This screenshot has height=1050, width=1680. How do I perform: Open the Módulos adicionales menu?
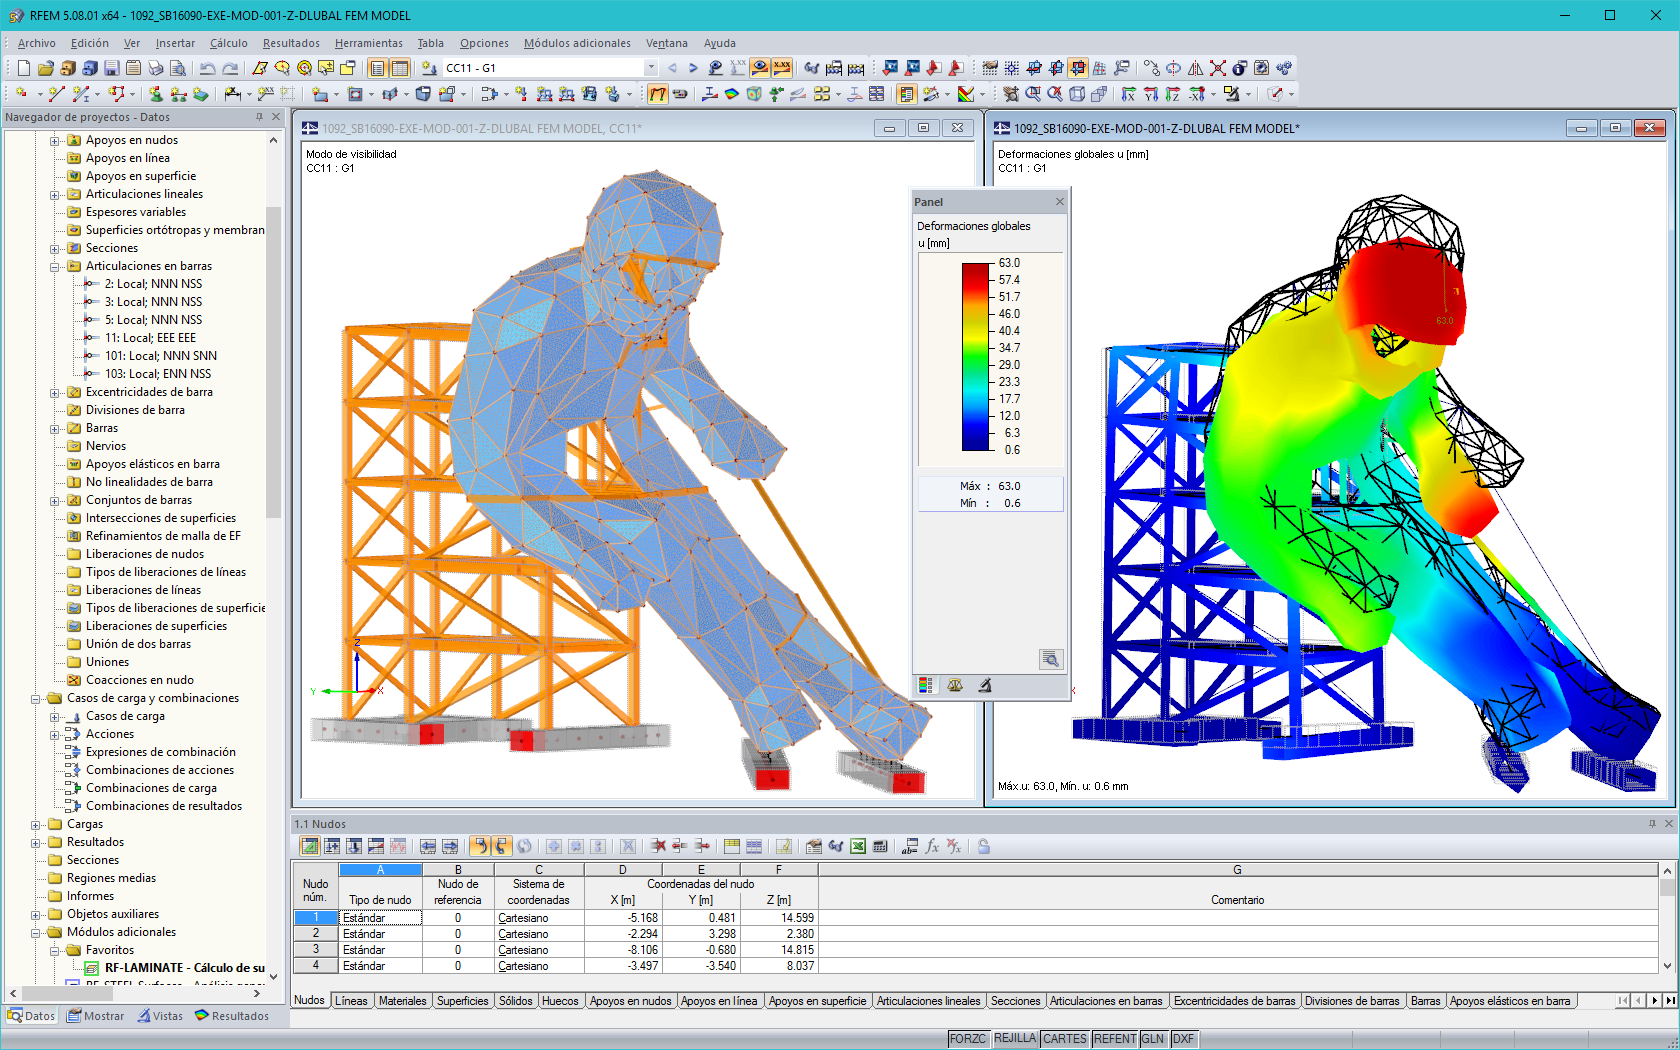click(577, 43)
